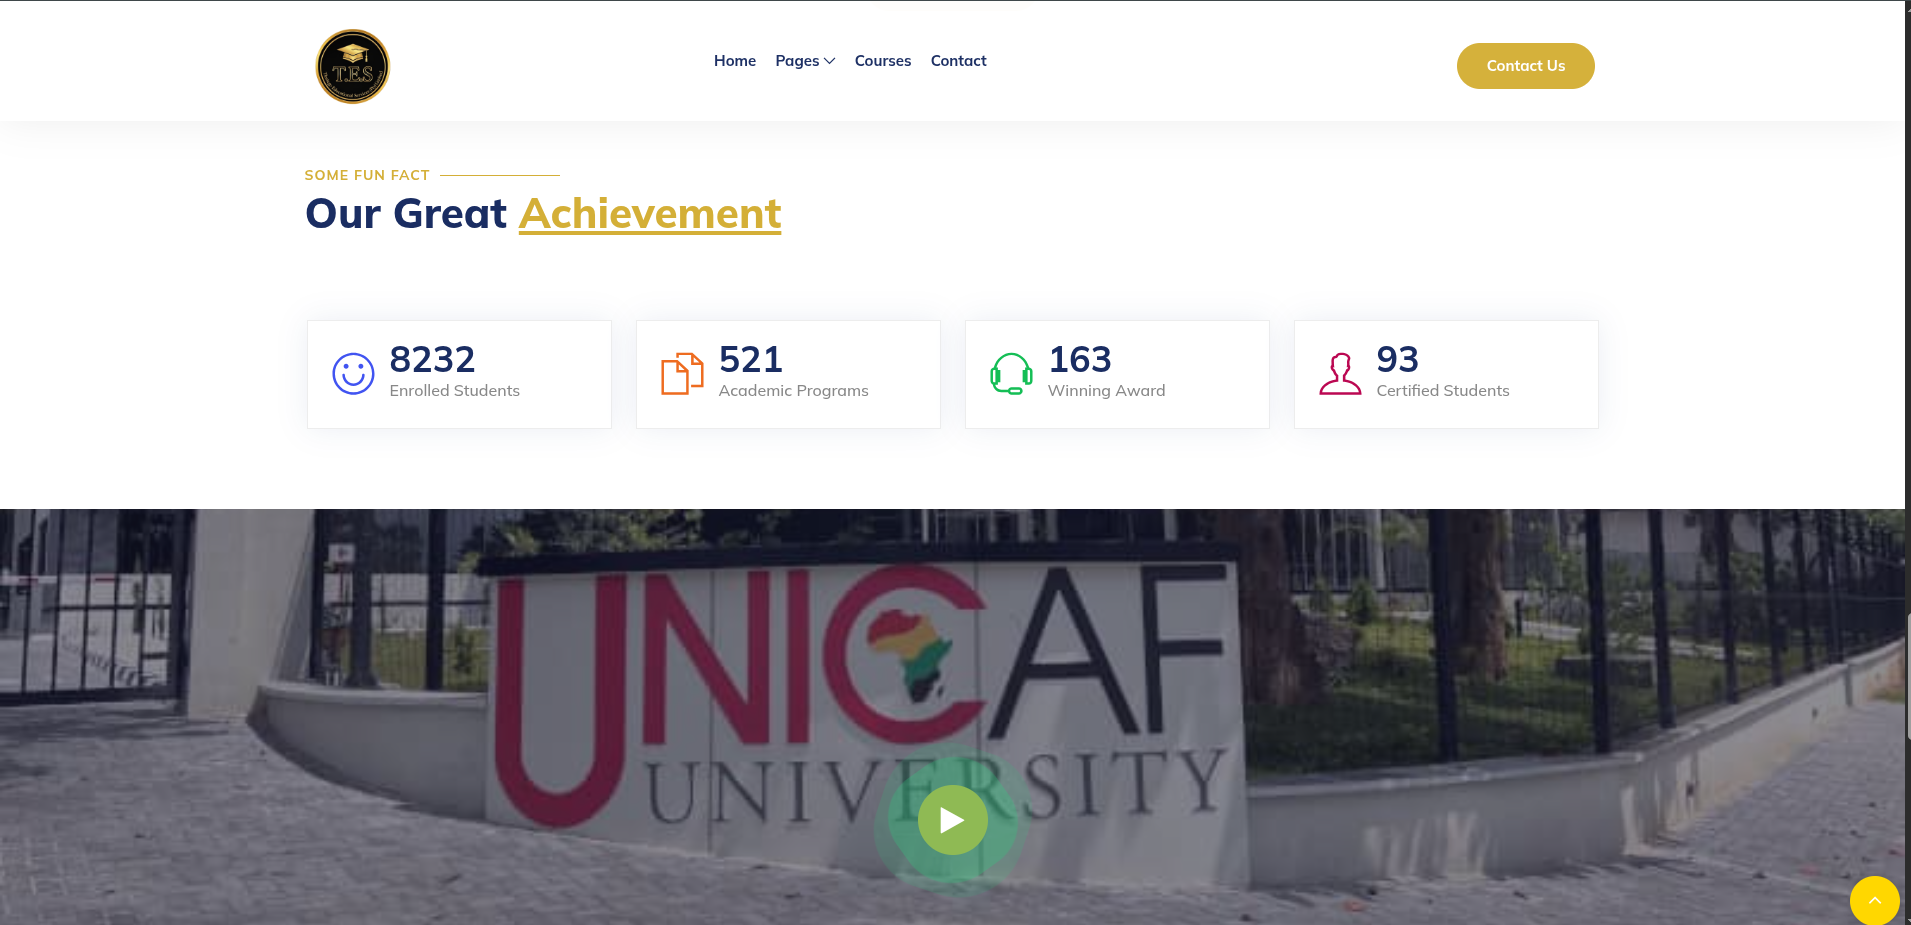Click the Winning Award label
This screenshot has width=1911, height=925.
1106,391
